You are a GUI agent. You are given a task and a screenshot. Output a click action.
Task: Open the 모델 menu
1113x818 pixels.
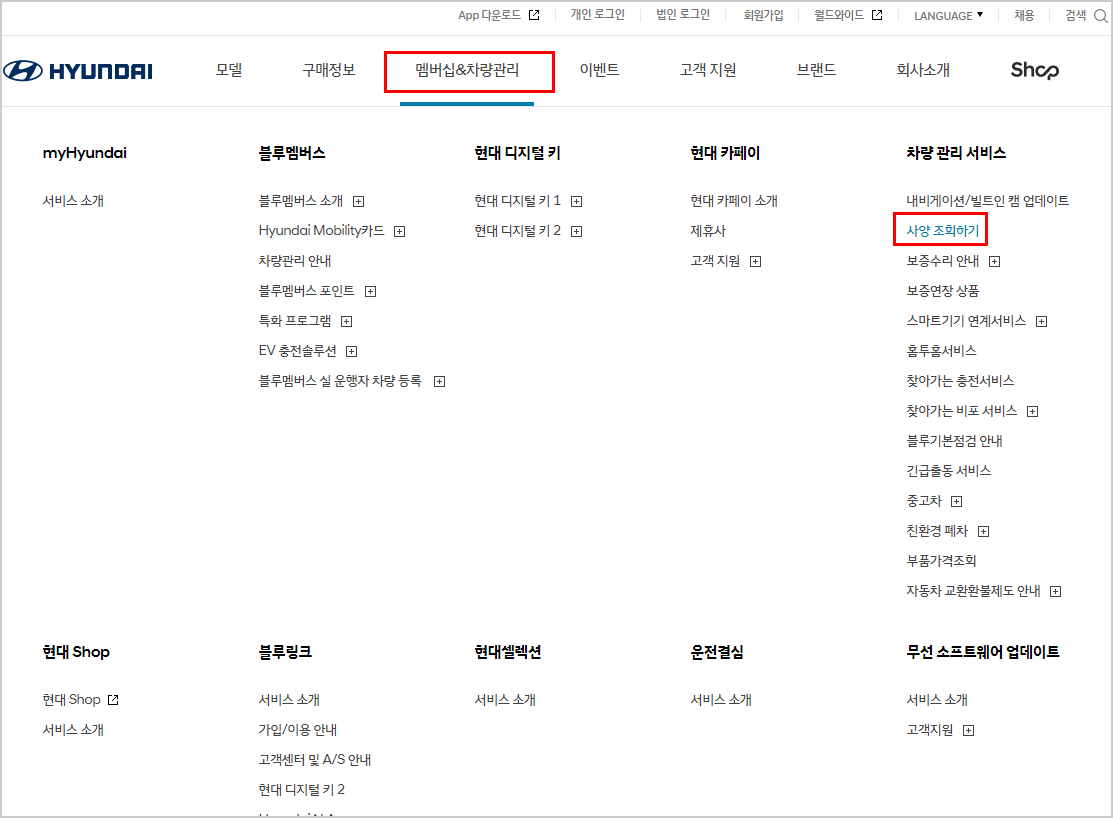(x=228, y=71)
